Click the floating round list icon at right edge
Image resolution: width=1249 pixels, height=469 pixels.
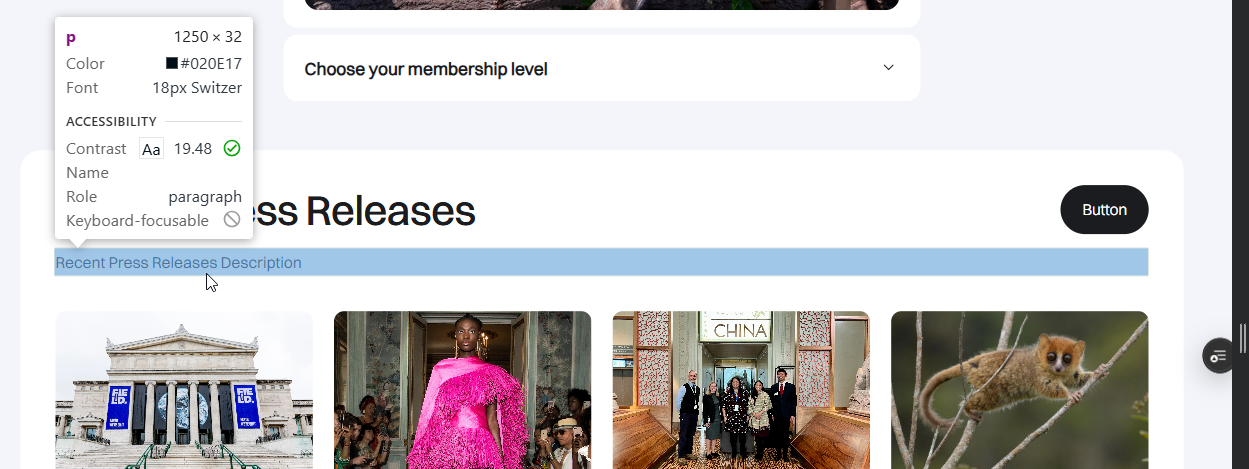[x=1217, y=356]
